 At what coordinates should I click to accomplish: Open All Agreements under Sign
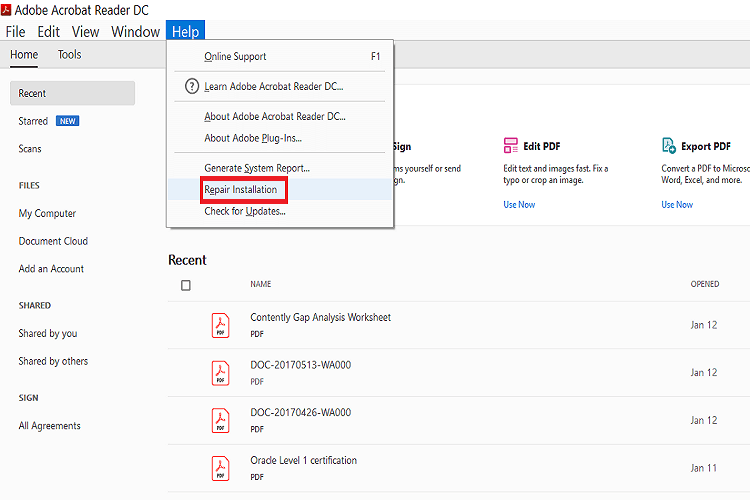[x=49, y=426]
